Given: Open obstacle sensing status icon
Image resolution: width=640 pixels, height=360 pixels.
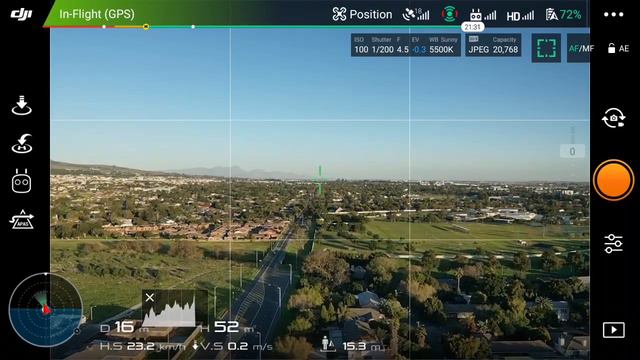Looking at the screenshot, I should pos(449,14).
